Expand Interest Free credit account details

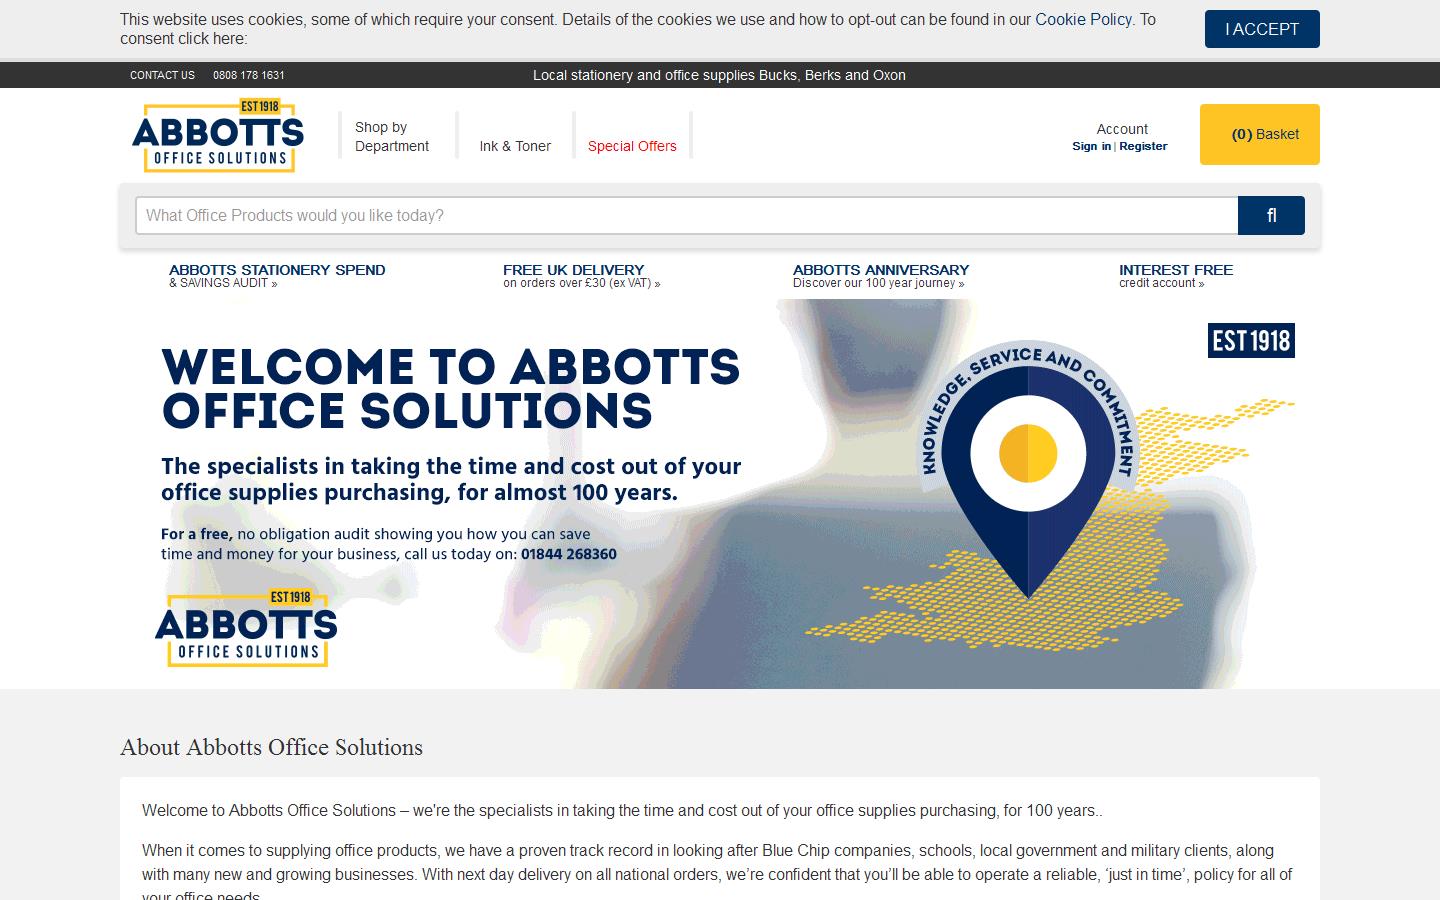[1176, 275]
